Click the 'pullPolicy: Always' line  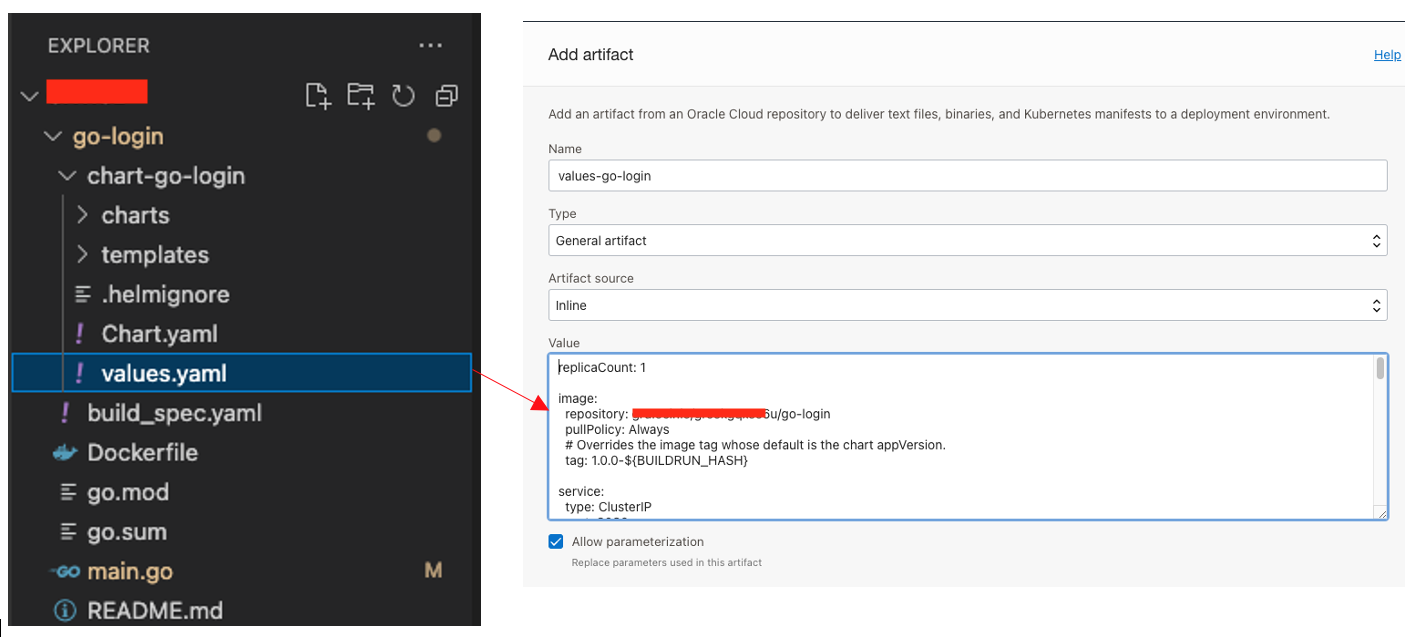point(617,430)
